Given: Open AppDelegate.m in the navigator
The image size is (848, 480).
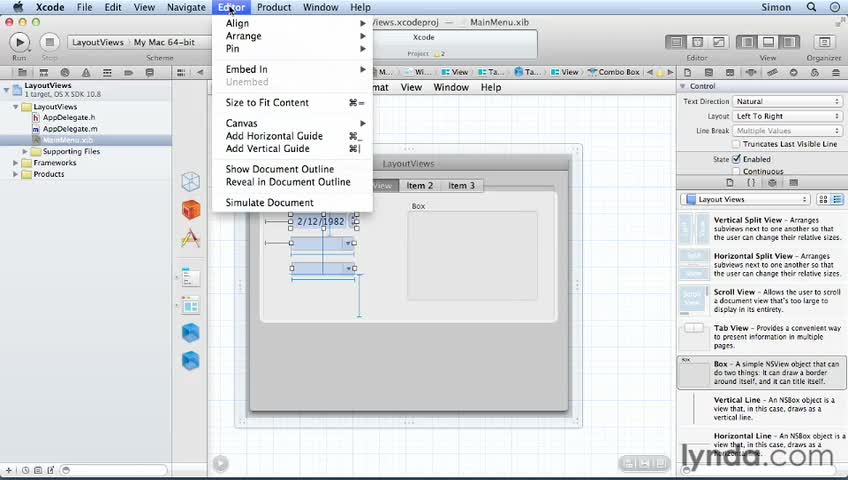Looking at the screenshot, I should click(70, 129).
